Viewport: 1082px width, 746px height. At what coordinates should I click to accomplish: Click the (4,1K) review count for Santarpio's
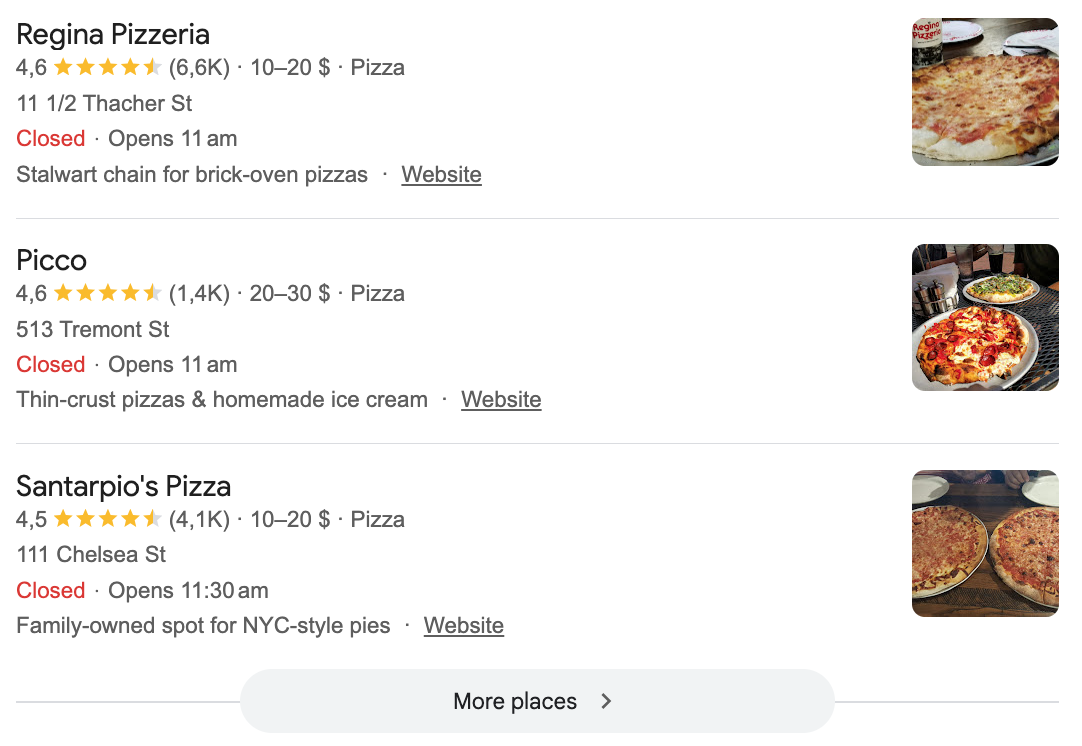click(199, 519)
